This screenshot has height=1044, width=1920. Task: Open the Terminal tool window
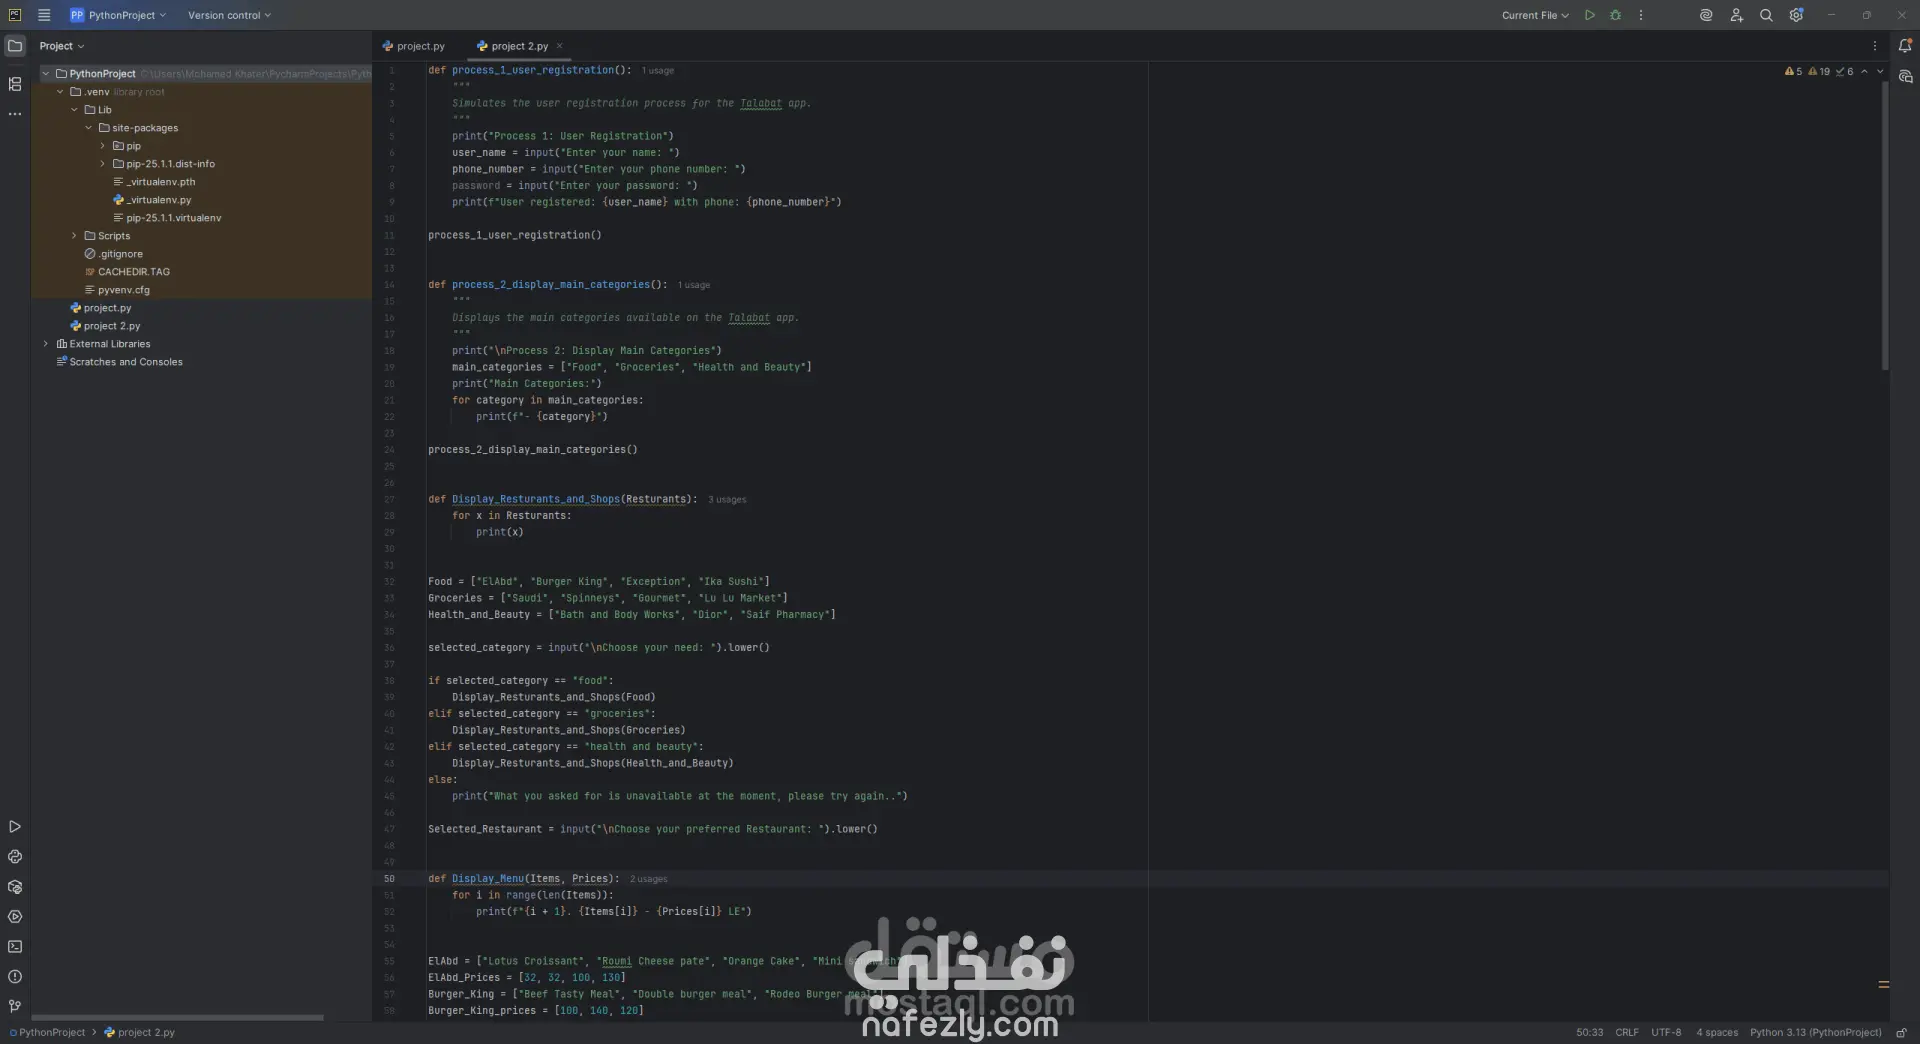click(x=15, y=947)
